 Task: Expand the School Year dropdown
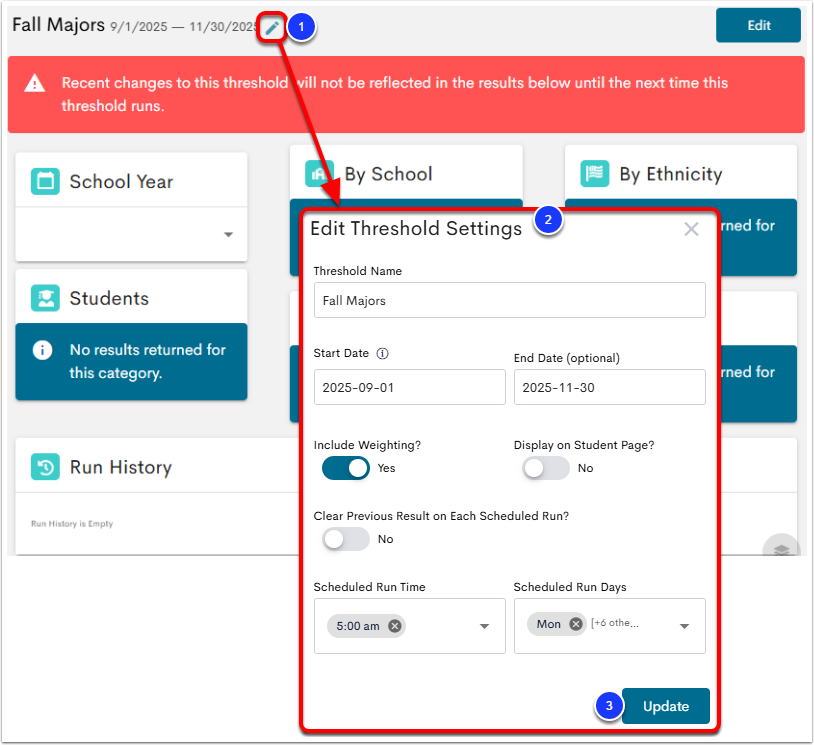(228, 235)
